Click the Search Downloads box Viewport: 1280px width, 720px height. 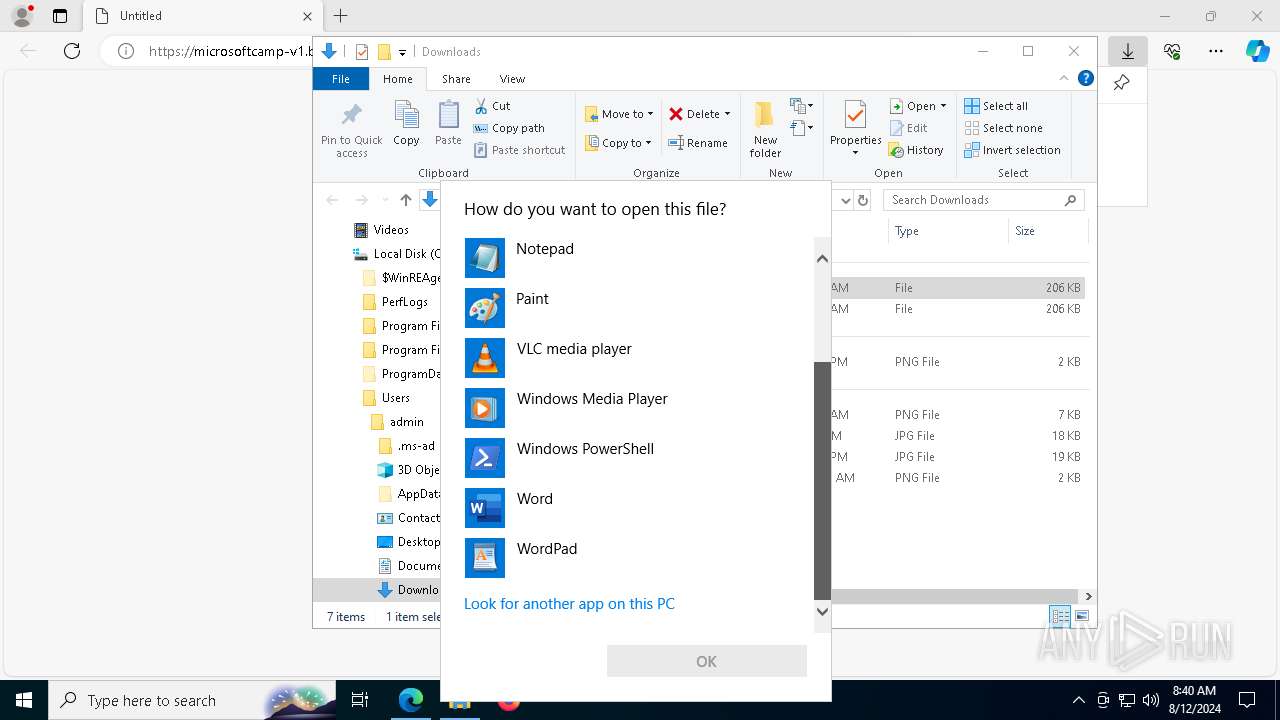985,200
